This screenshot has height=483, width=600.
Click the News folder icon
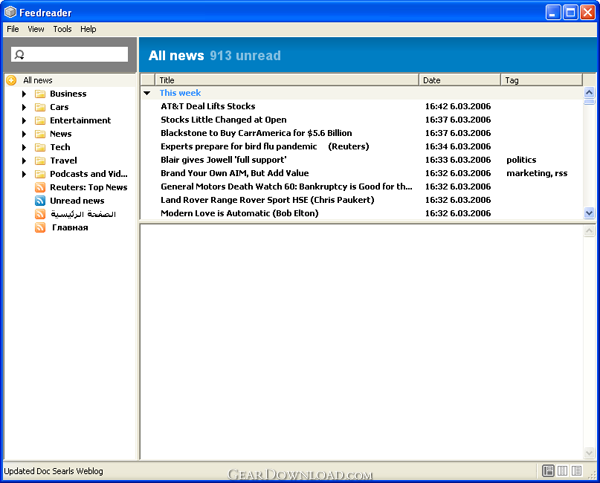click(x=40, y=134)
